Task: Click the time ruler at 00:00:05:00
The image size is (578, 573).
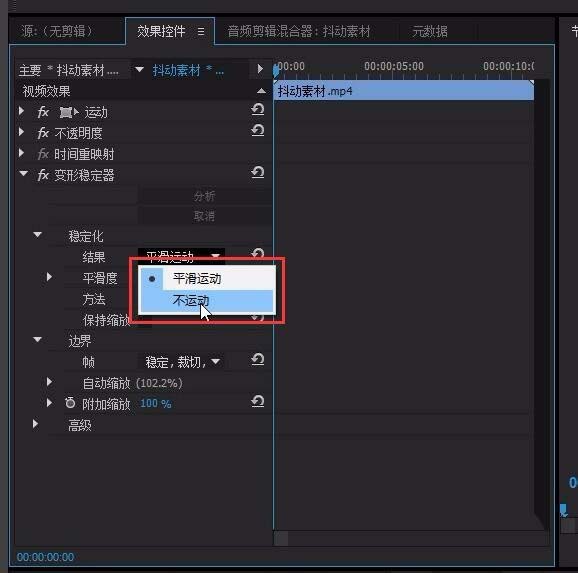Action: tap(394, 66)
